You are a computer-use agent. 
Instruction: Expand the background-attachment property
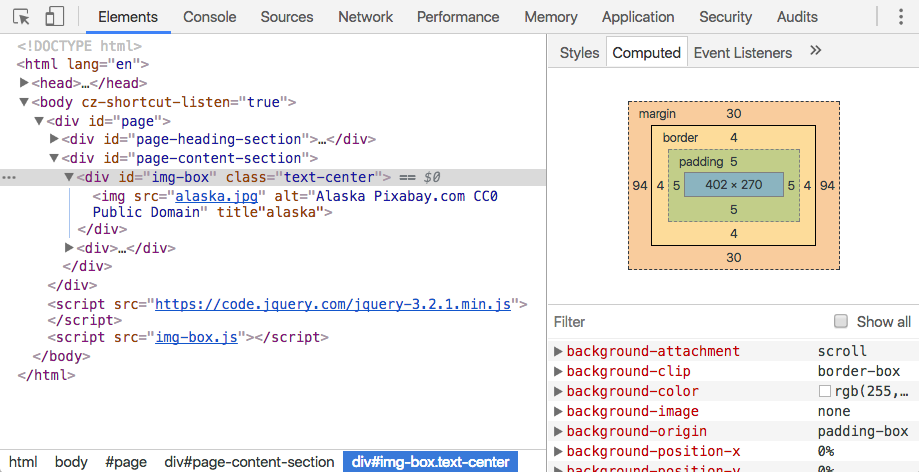559,351
